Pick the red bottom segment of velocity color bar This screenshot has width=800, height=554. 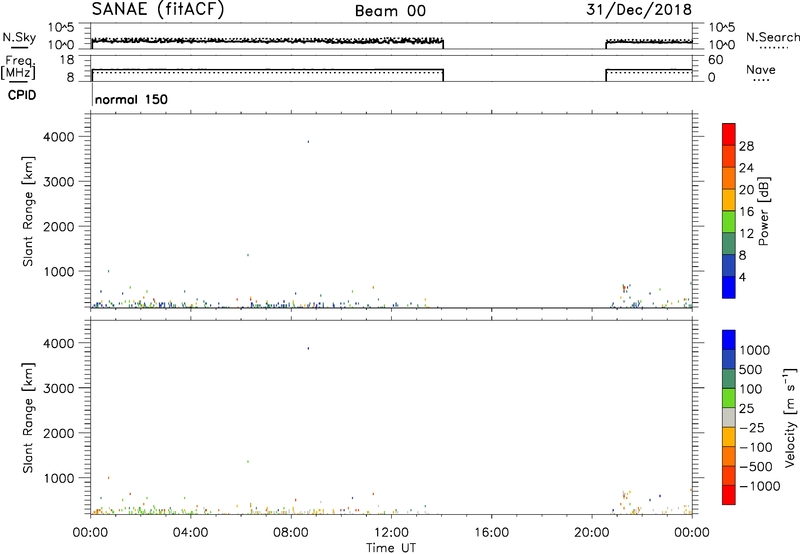tap(729, 495)
